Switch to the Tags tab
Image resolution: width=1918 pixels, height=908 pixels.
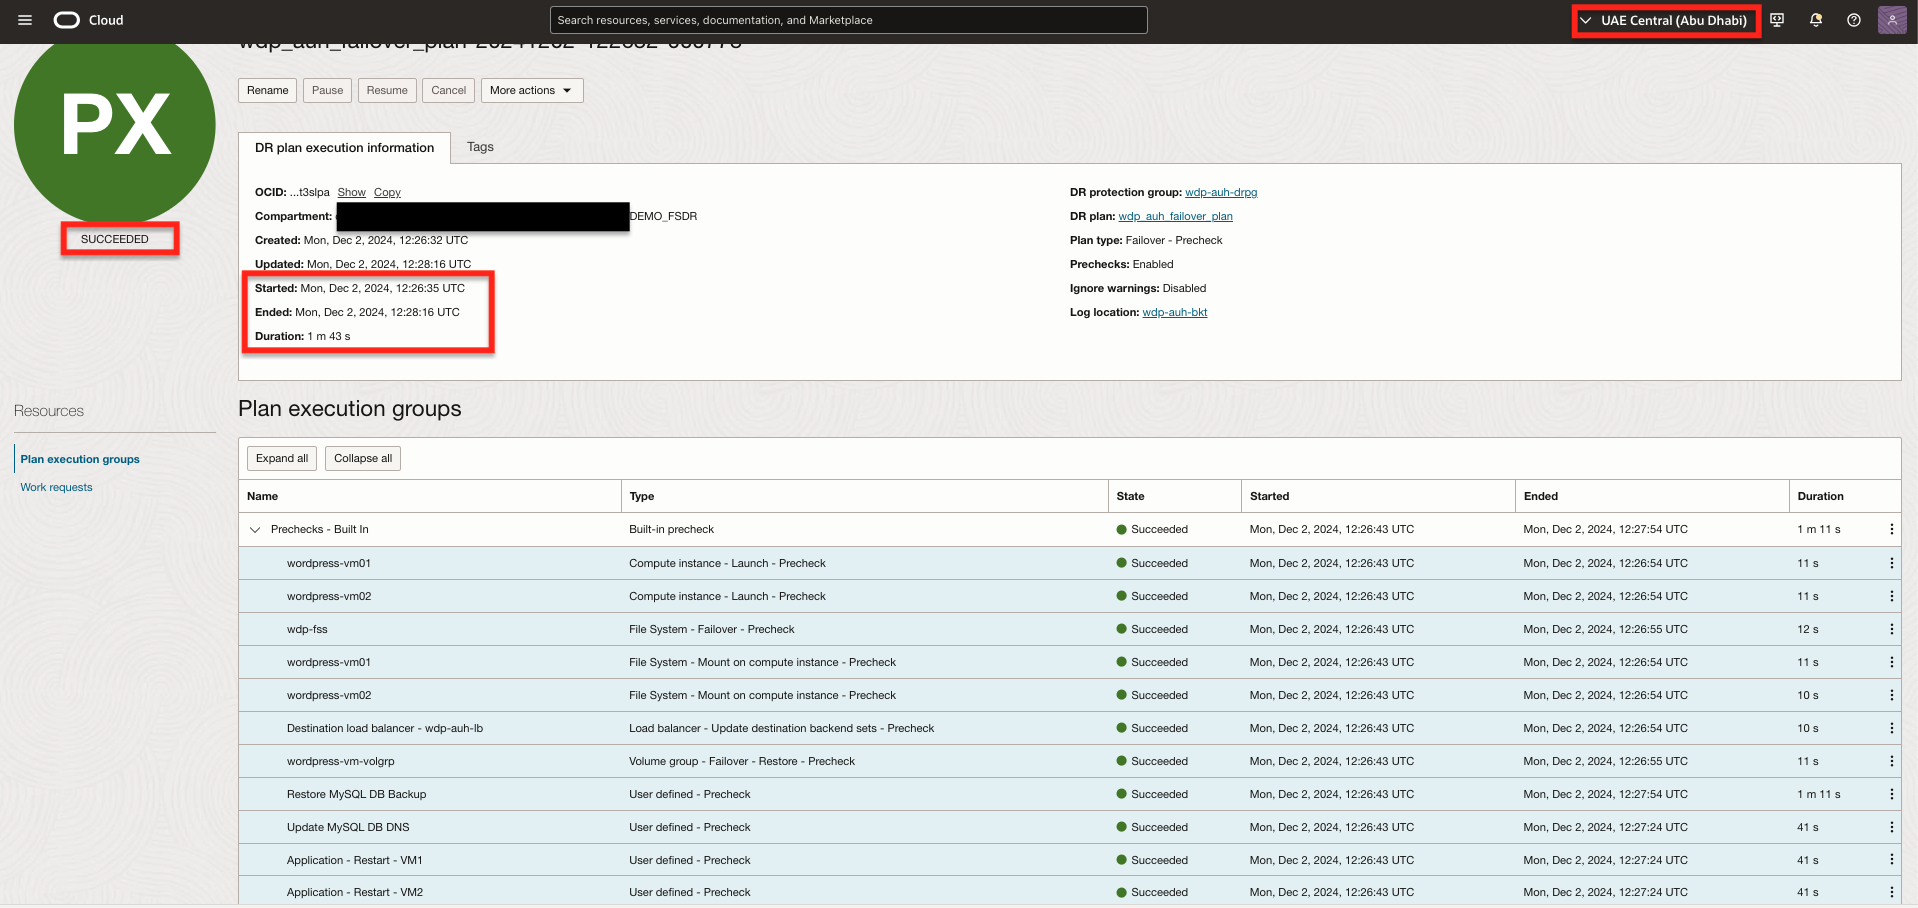pos(480,147)
